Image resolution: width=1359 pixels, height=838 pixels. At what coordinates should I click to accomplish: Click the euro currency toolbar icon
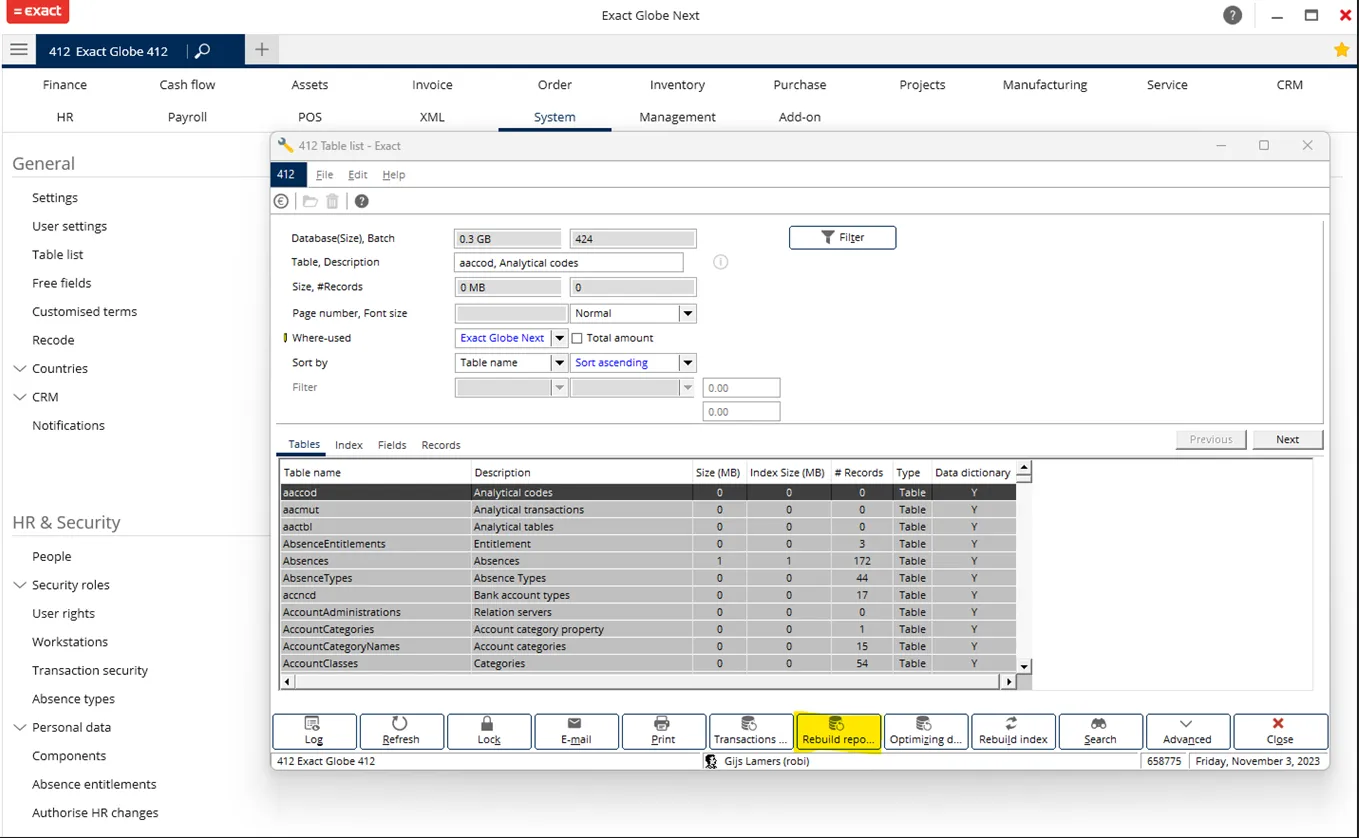[282, 201]
